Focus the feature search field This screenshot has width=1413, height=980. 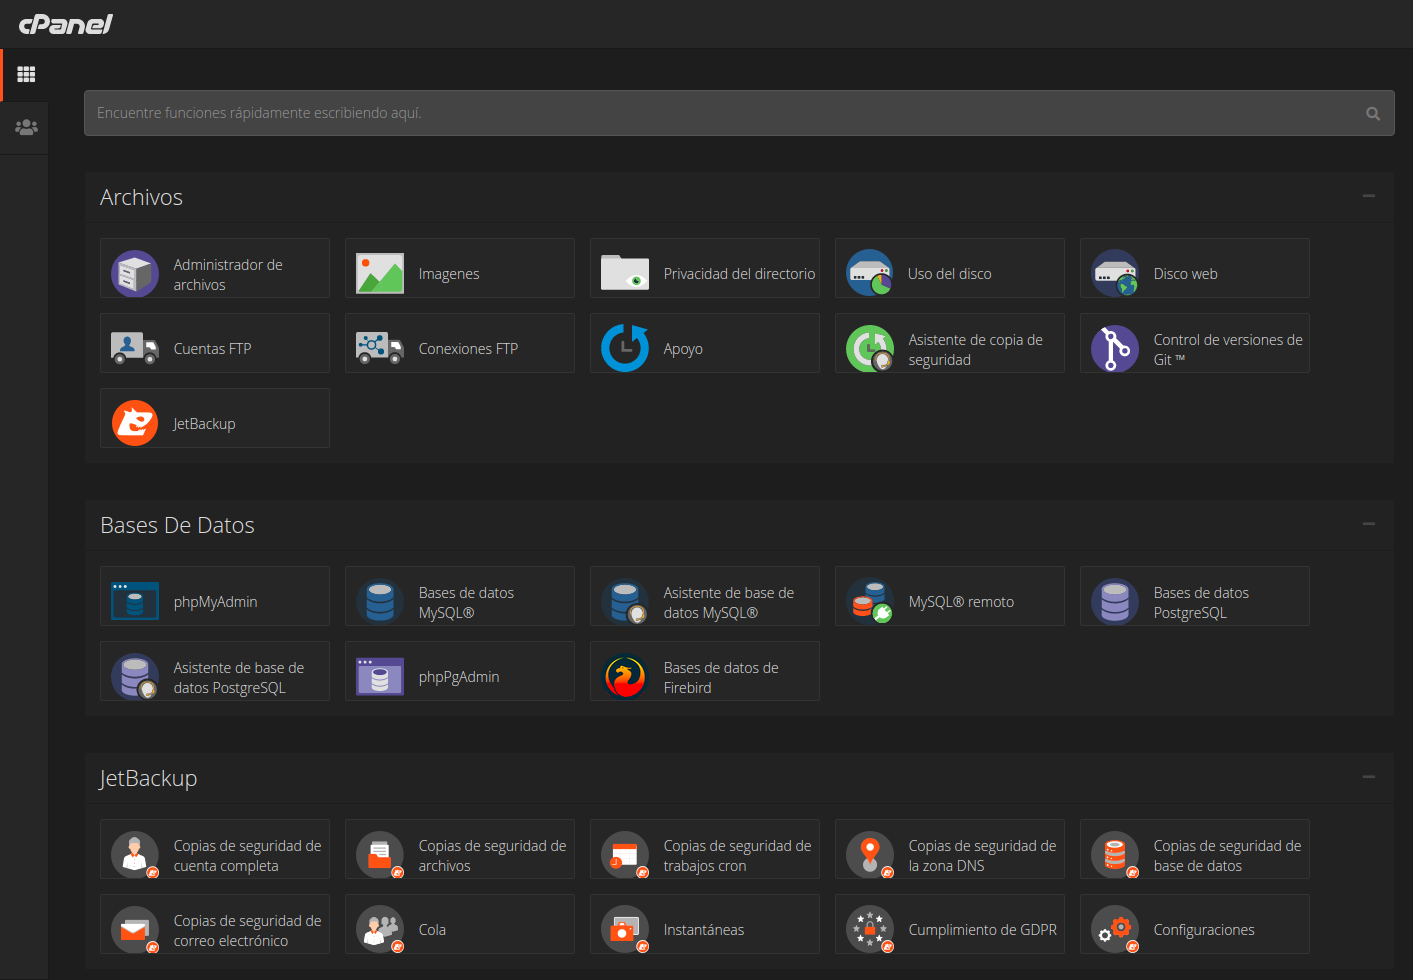click(x=739, y=113)
